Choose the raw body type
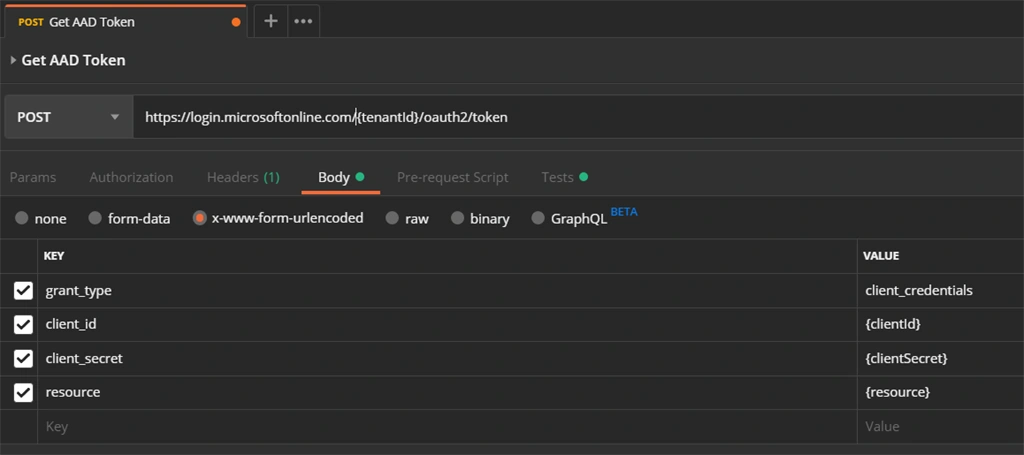This screenshot has width=1024, height=455. pos(392,218)
